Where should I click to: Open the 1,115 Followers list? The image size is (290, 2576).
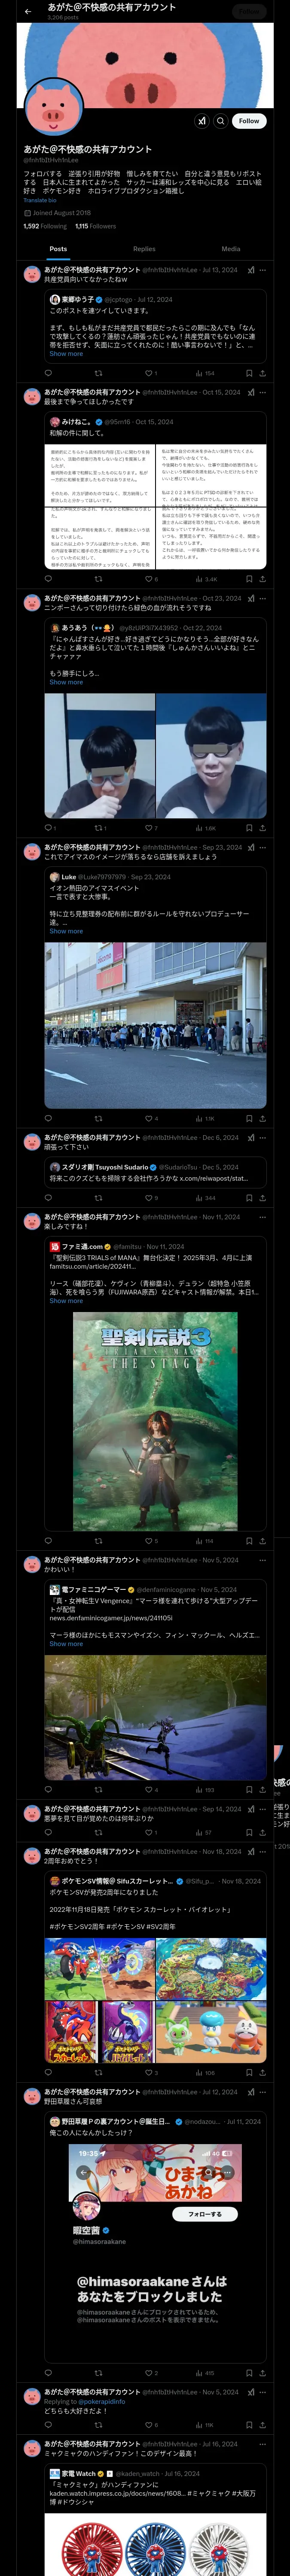[95, 226]
